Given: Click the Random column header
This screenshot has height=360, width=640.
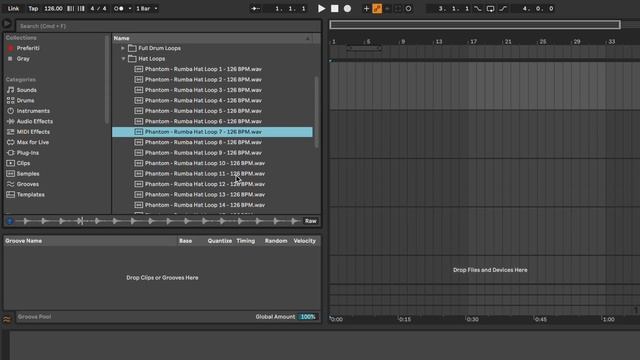Looking at the screenshot, I should point(276,241).
